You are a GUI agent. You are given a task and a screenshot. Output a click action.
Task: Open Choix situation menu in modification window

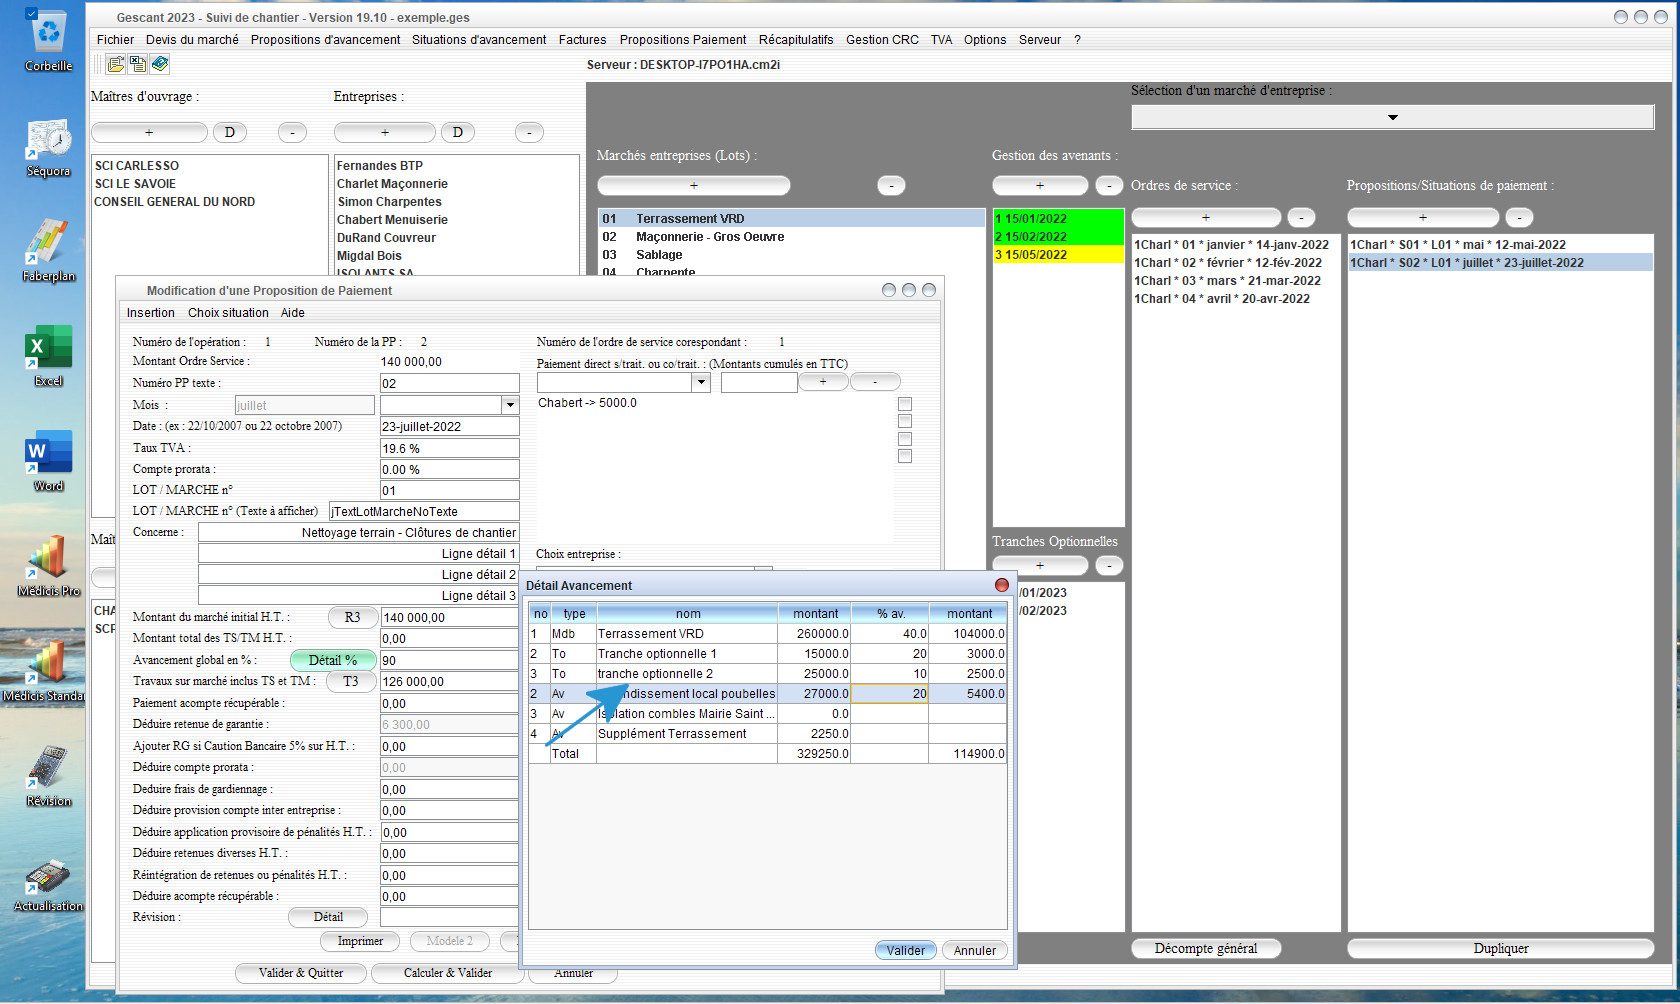[x=228, y=313]
